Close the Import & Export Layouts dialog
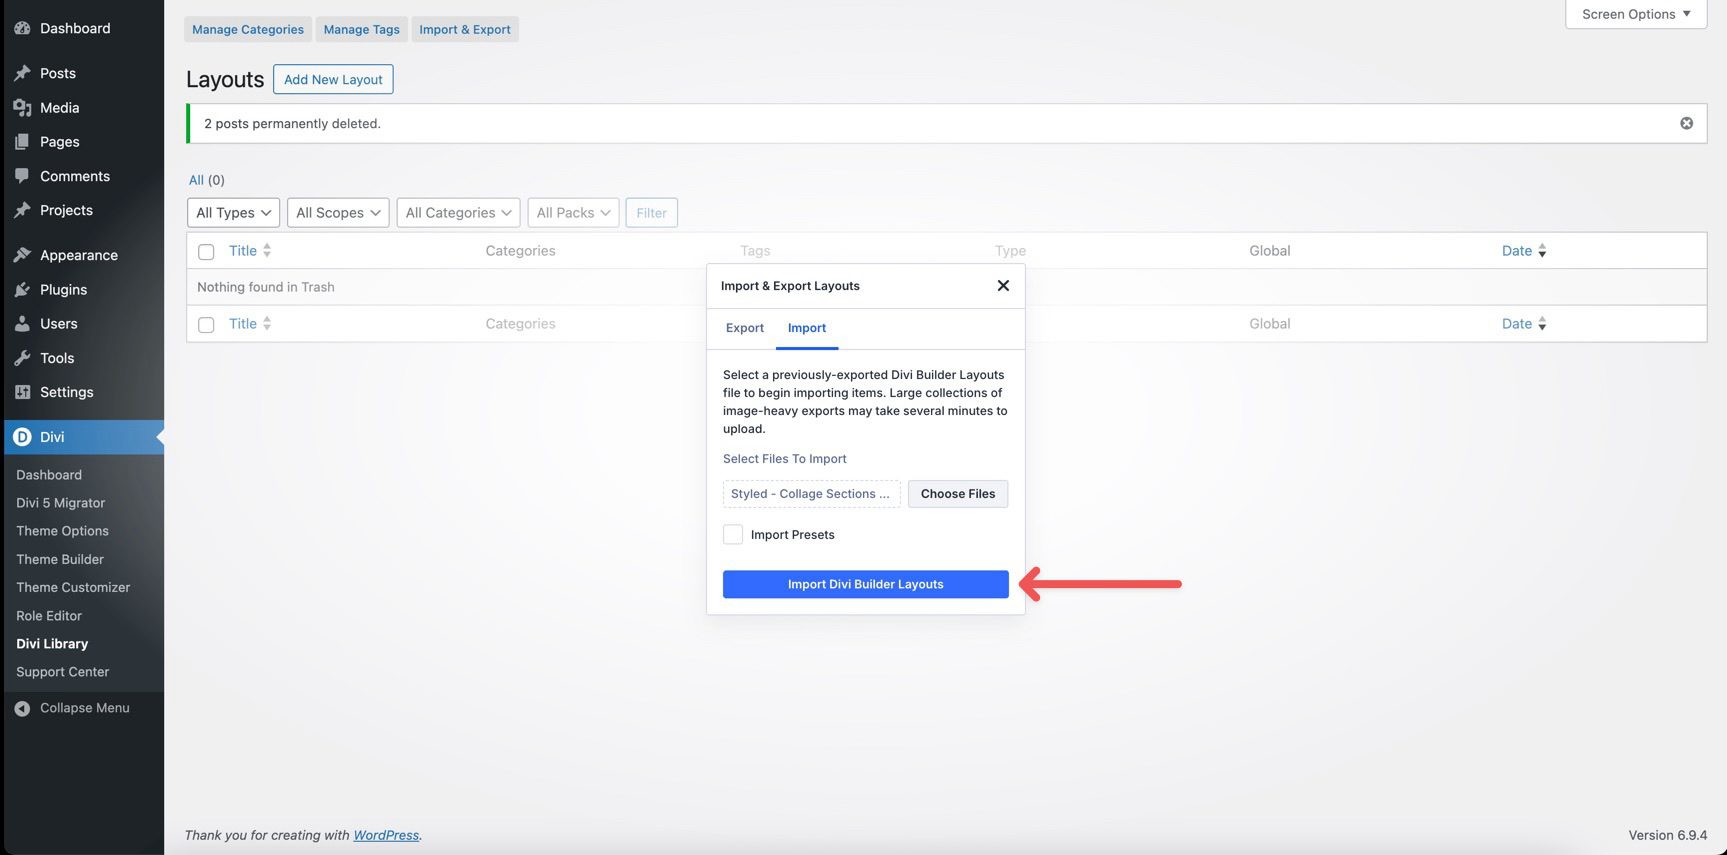1727x855 pixels. pos(1003,286)
